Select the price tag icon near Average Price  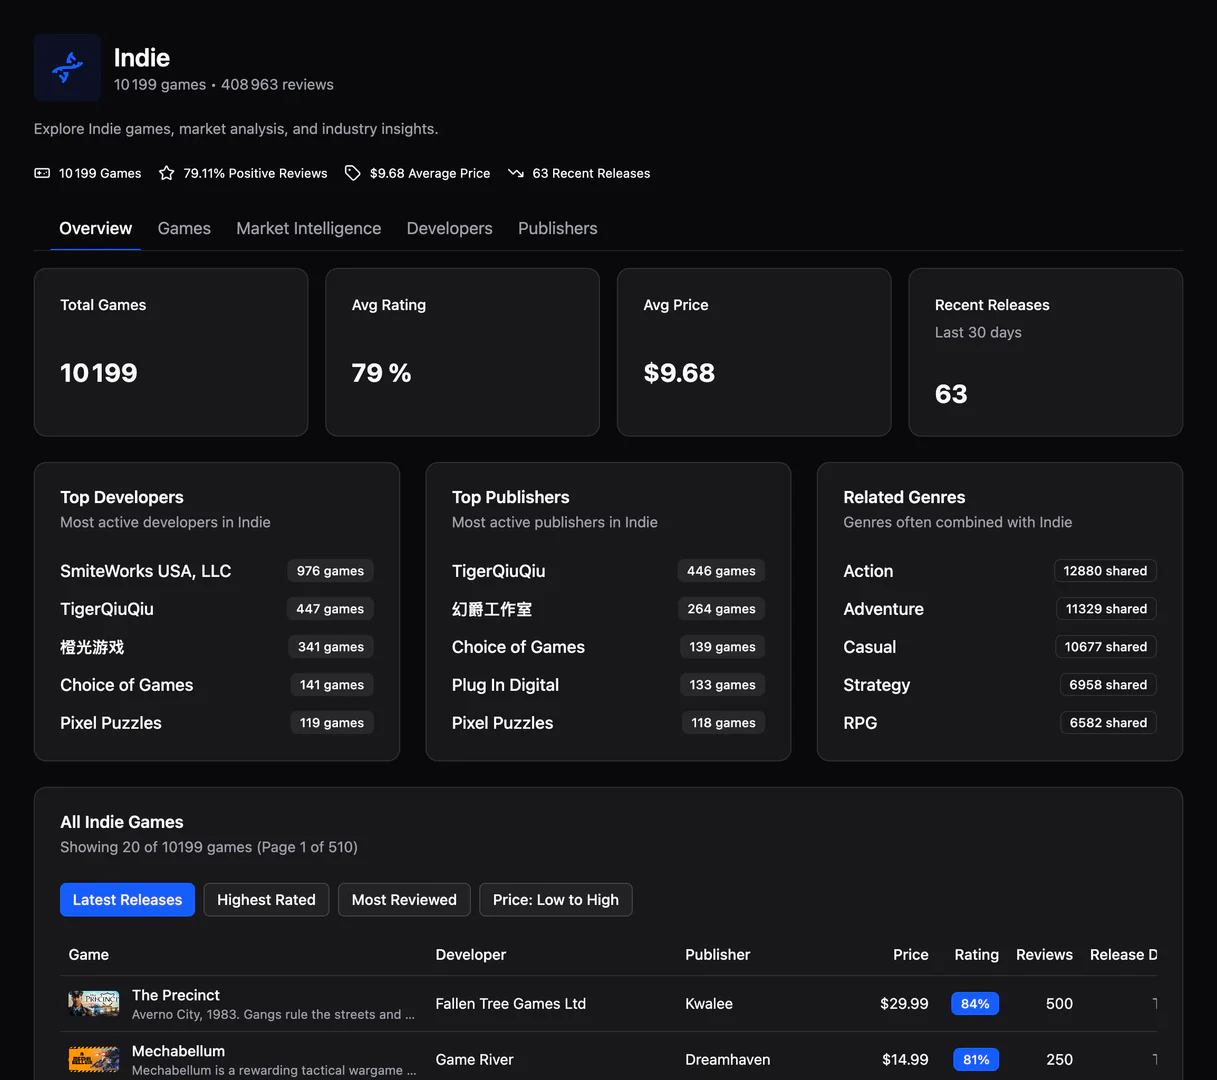[352, 172]
